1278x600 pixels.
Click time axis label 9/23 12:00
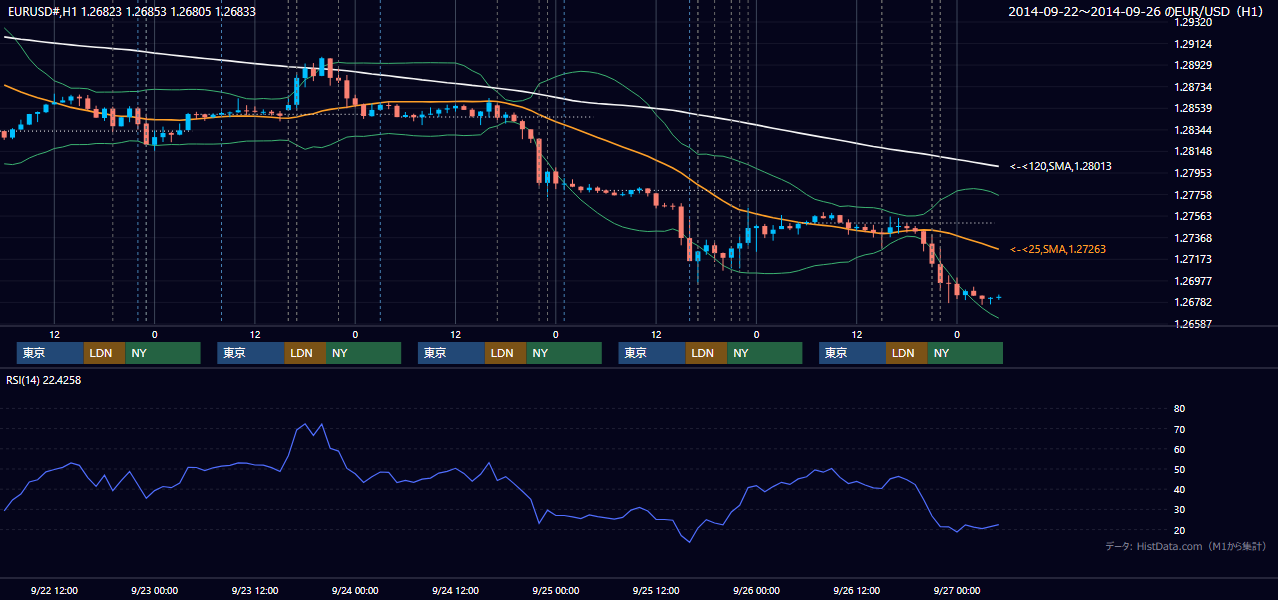(x=254, y=591)
